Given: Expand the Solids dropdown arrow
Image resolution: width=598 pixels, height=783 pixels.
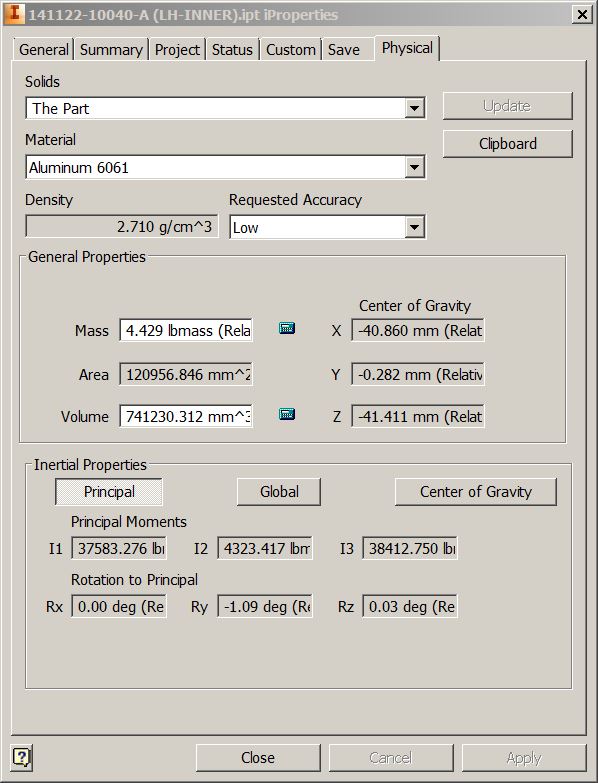Looking at the screenshot, I should point(414,108).
